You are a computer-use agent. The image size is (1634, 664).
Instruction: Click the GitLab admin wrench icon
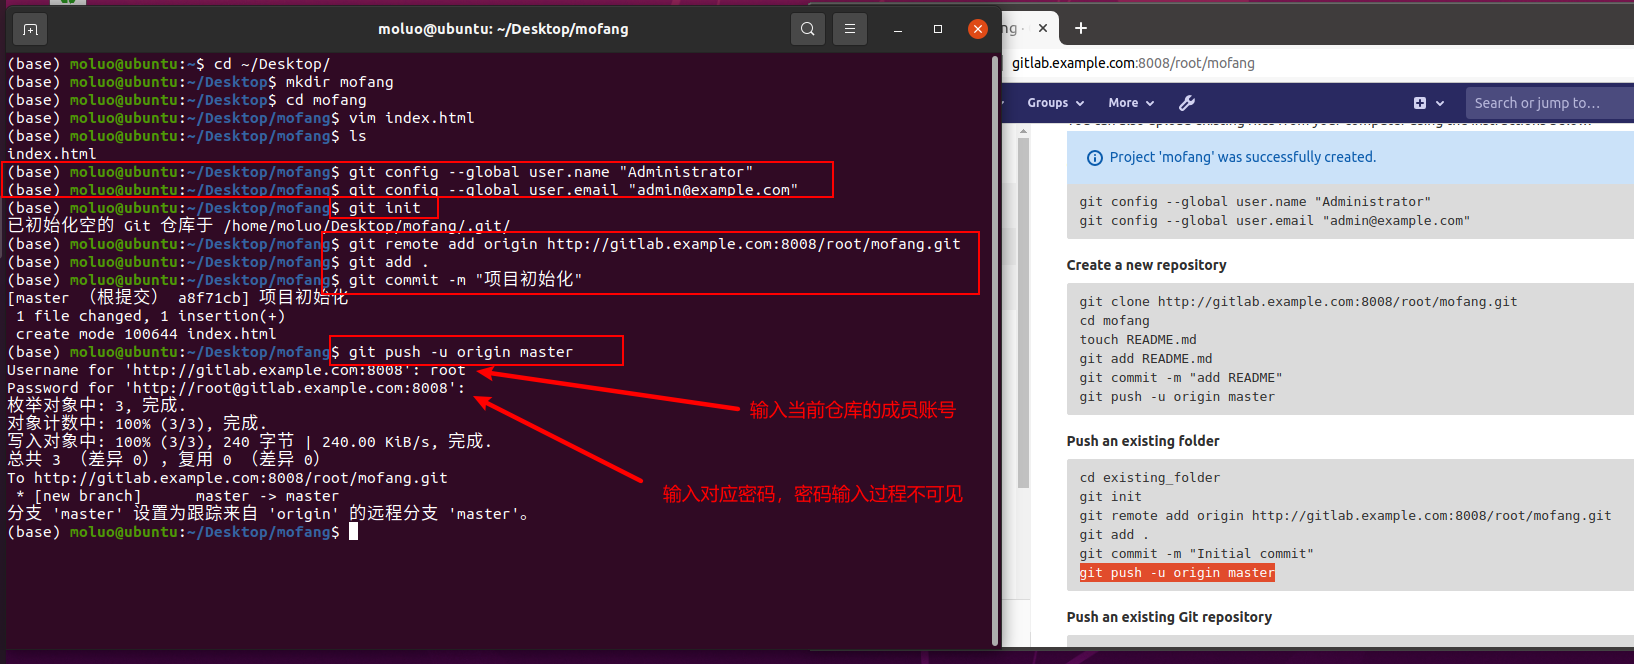click(x=1187, y=103)
